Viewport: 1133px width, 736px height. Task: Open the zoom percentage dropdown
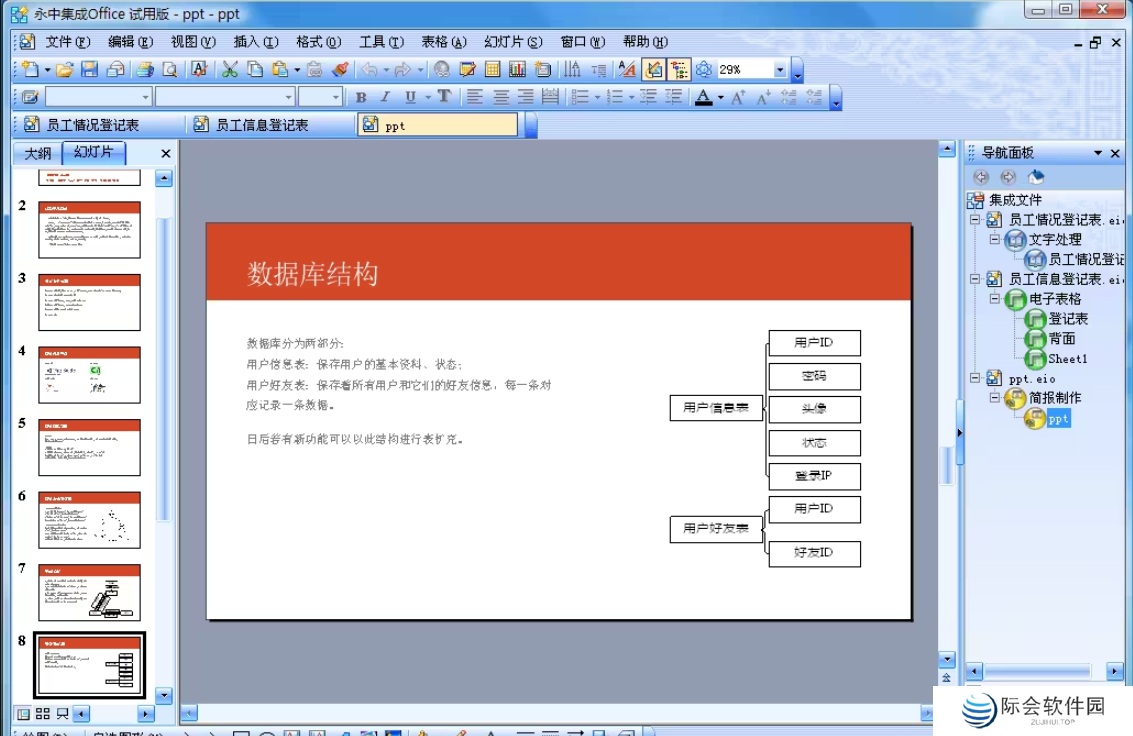780,70
